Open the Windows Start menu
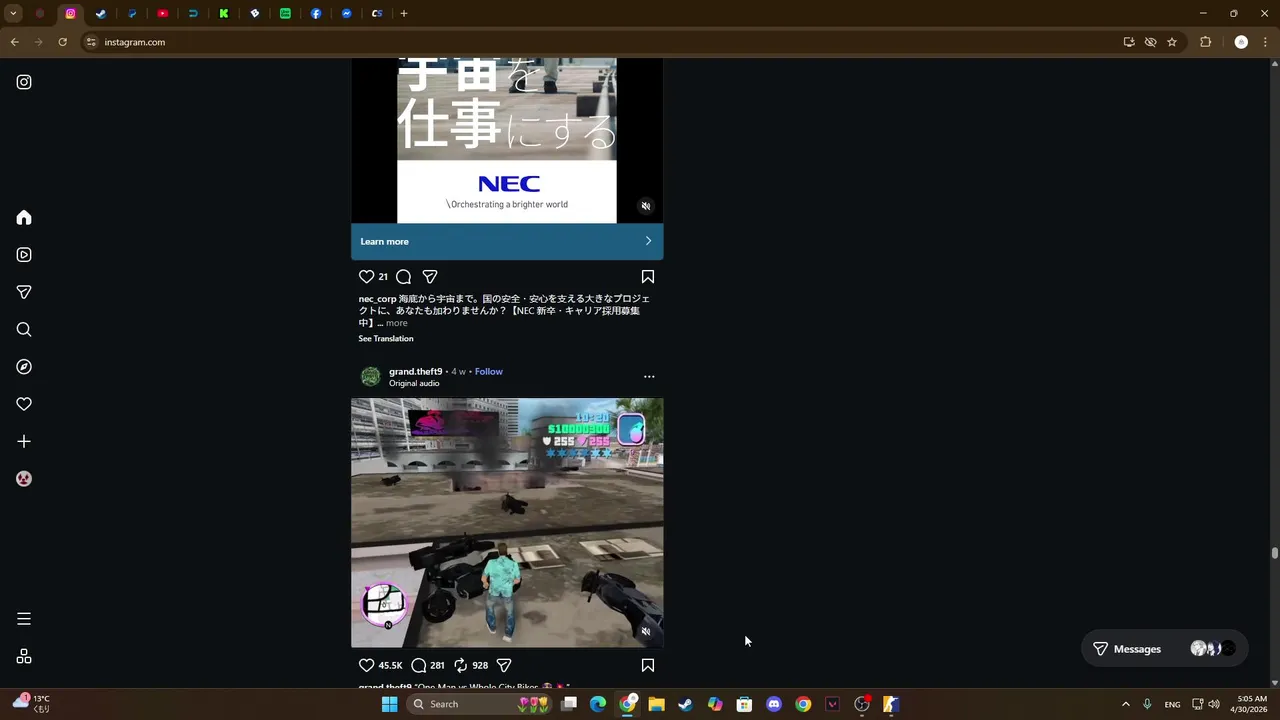 389,704
